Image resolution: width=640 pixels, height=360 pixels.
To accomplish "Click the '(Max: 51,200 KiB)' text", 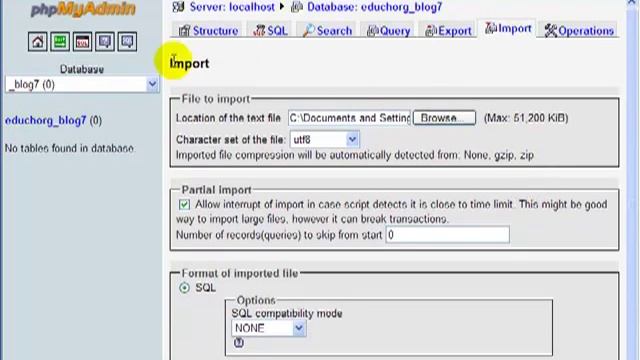I will coord(526,118).
